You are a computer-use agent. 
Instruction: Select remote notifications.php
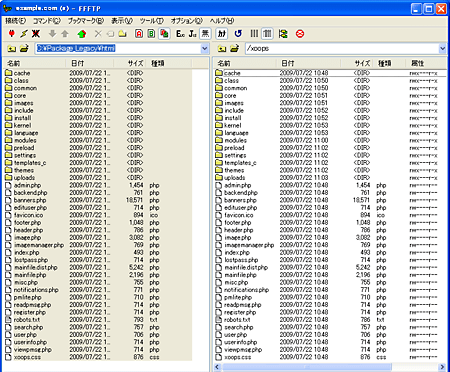247,290
